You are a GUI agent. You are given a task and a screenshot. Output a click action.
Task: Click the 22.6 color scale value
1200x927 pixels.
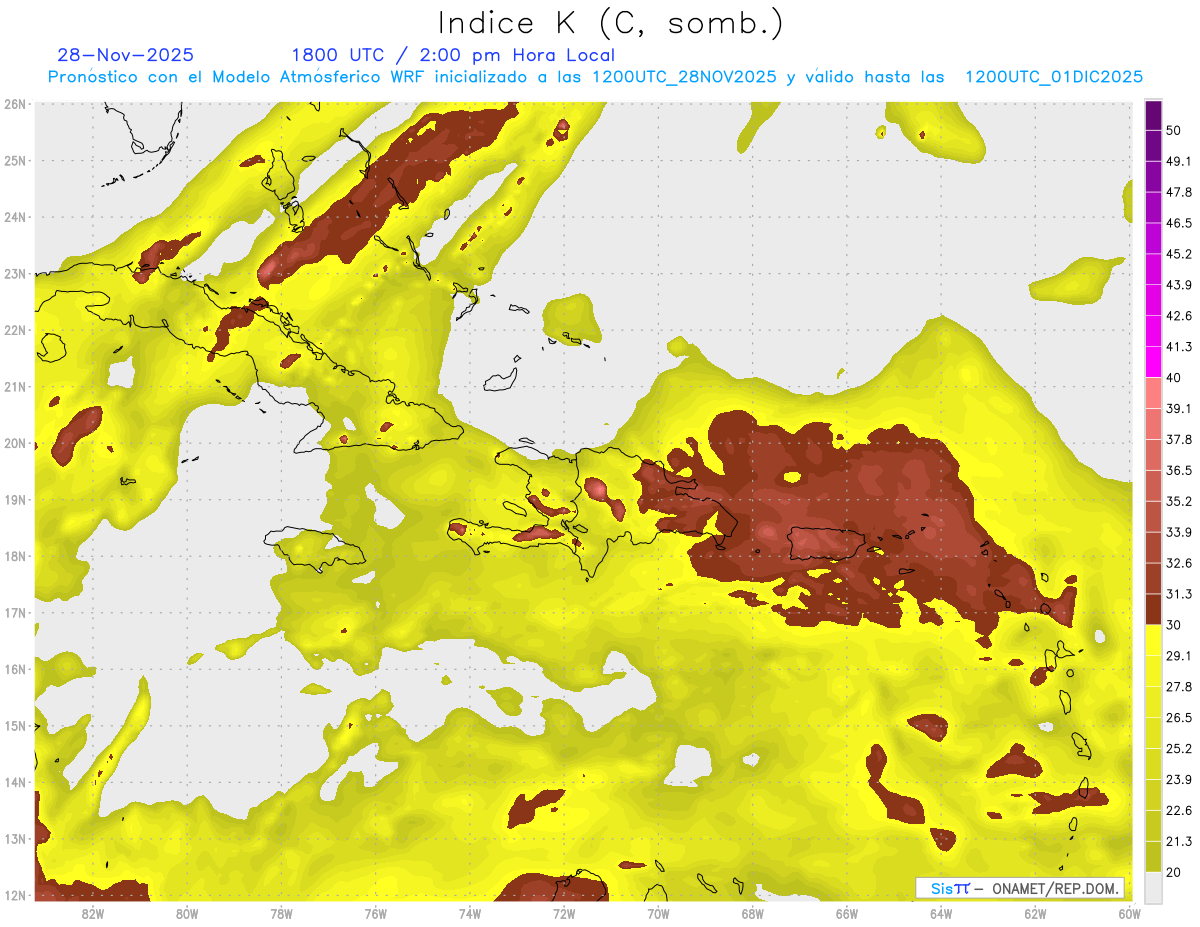(x=1179, y=811)
